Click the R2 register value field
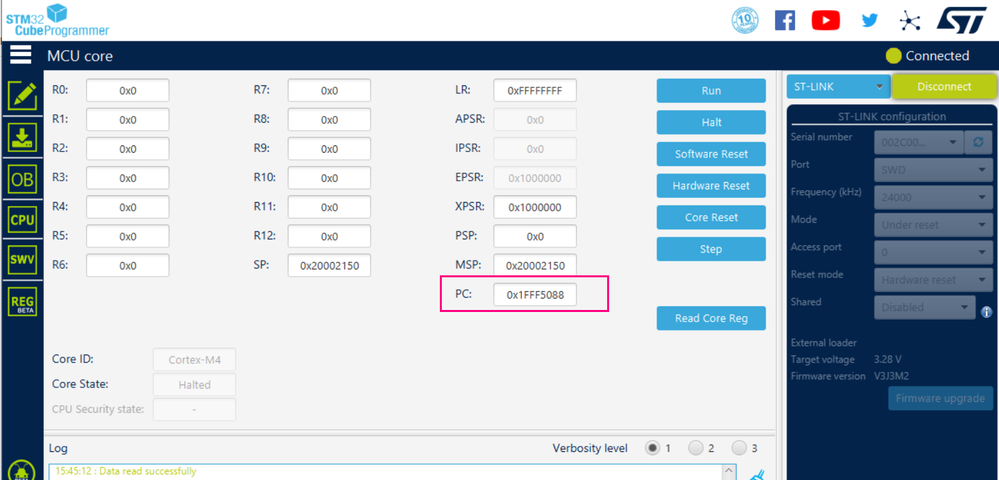The image size is (999, 480). [127, 149]
